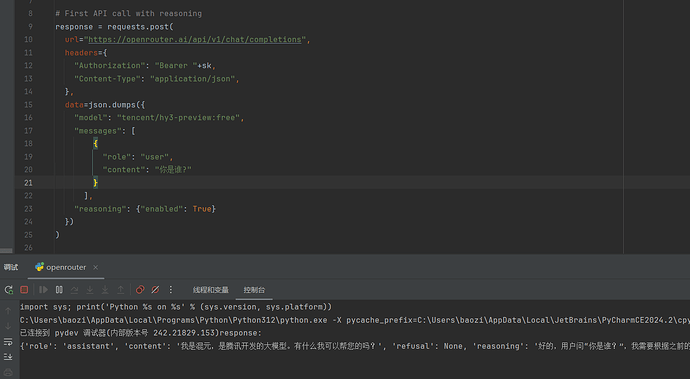
Task: Click the console Up stack trace arrow
Action: (x=8, y=311)
